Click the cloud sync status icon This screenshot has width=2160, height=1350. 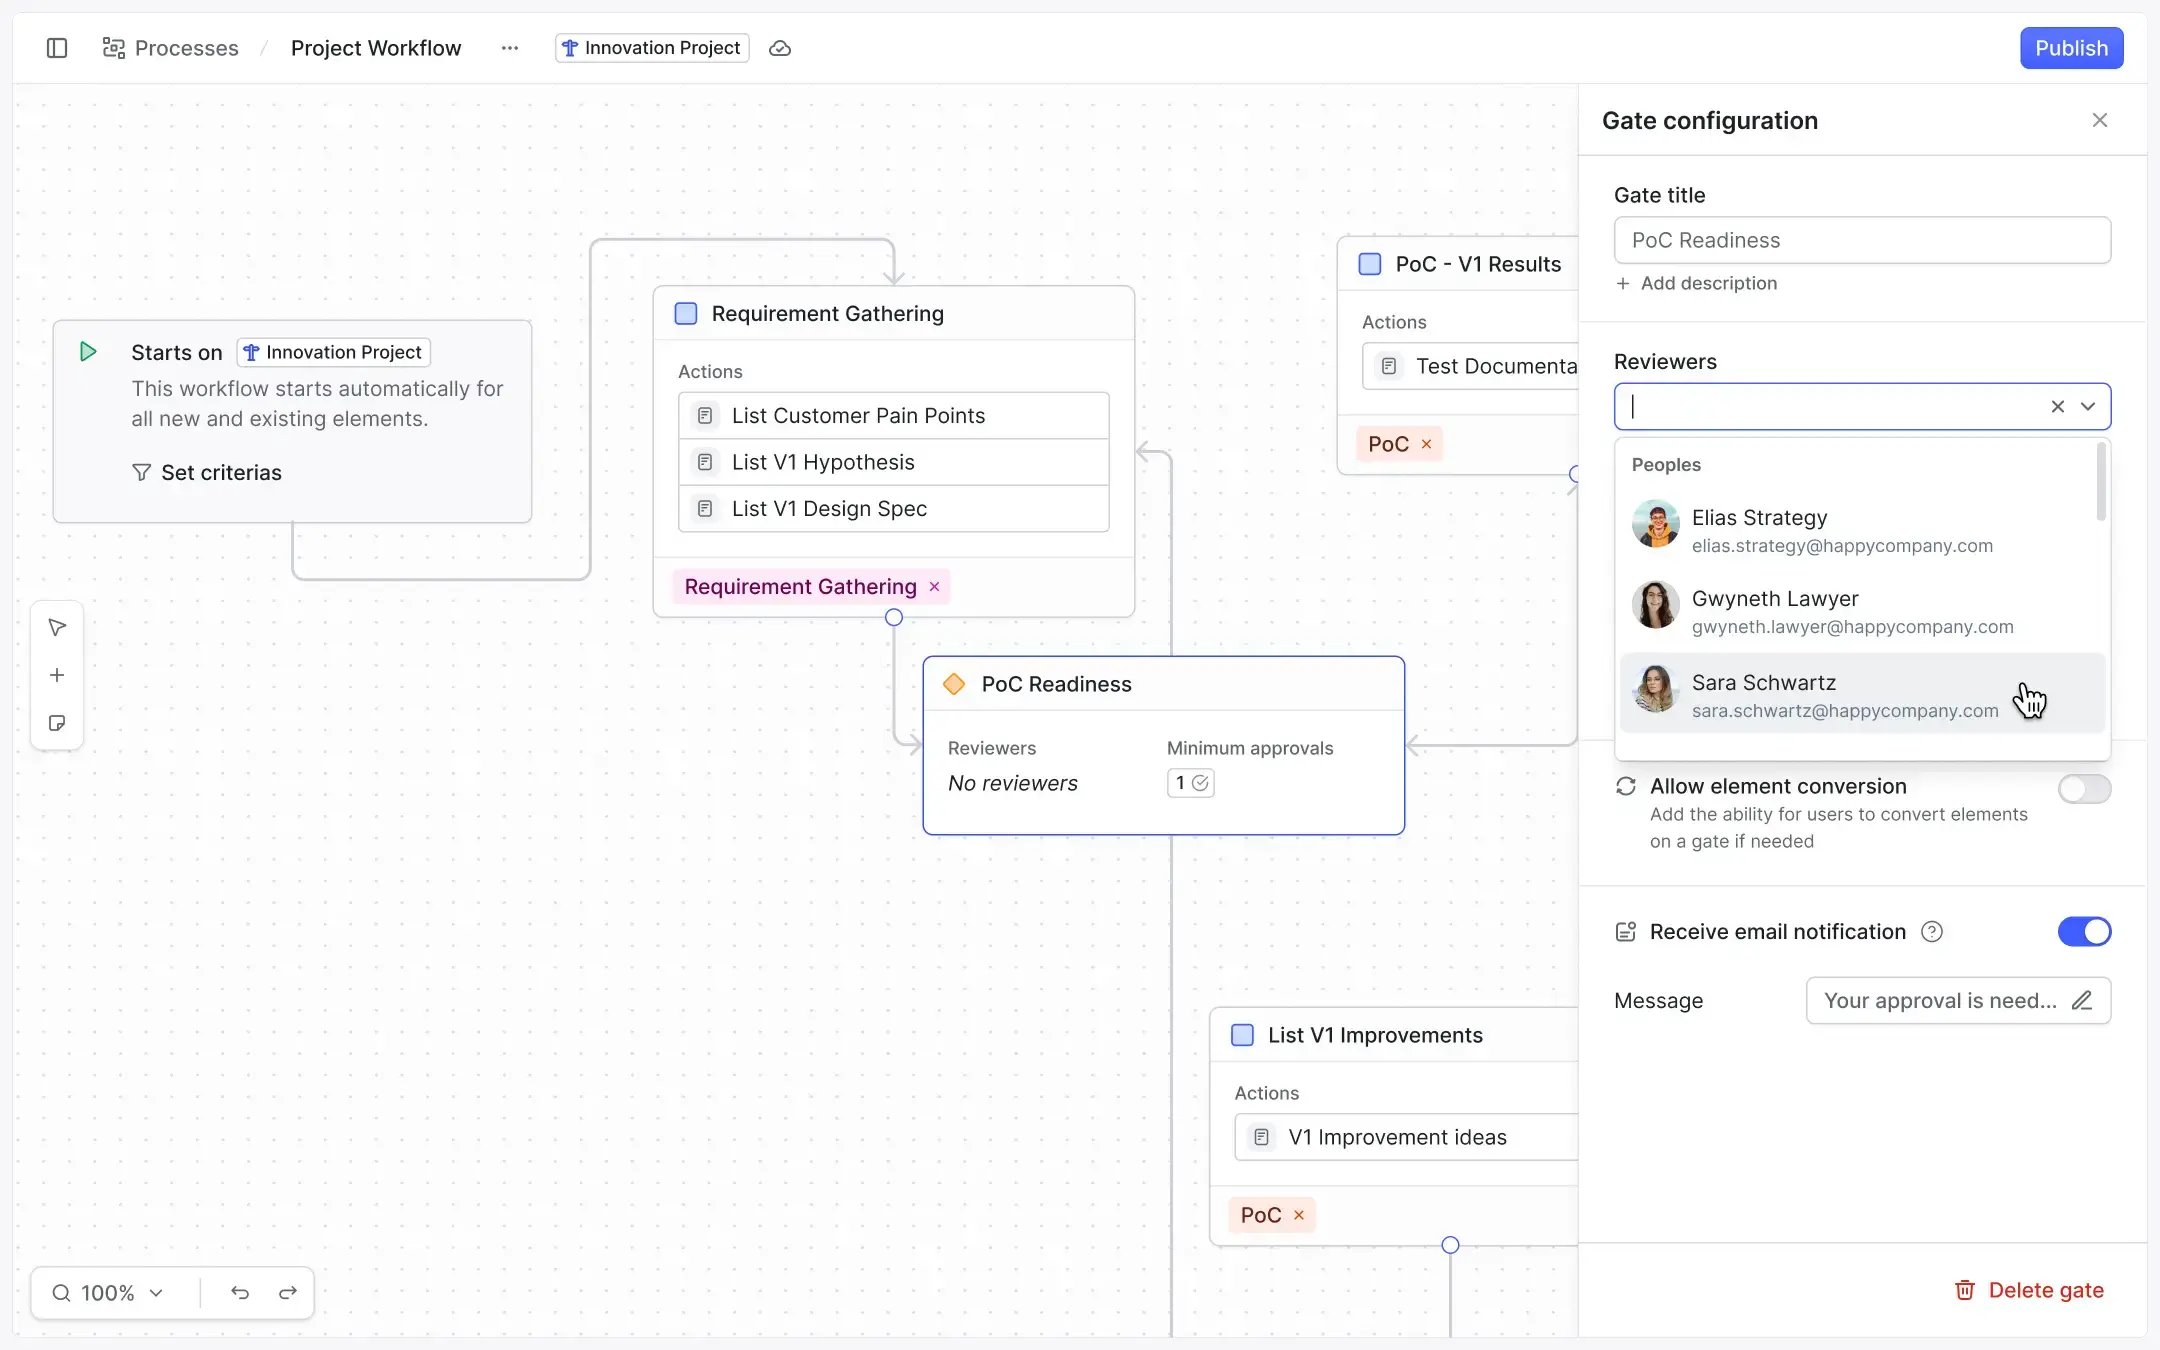point(780,47)
